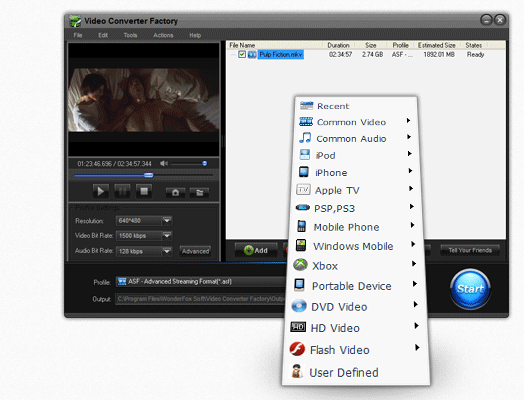Stop the video preview

click(x=144, y=191)
